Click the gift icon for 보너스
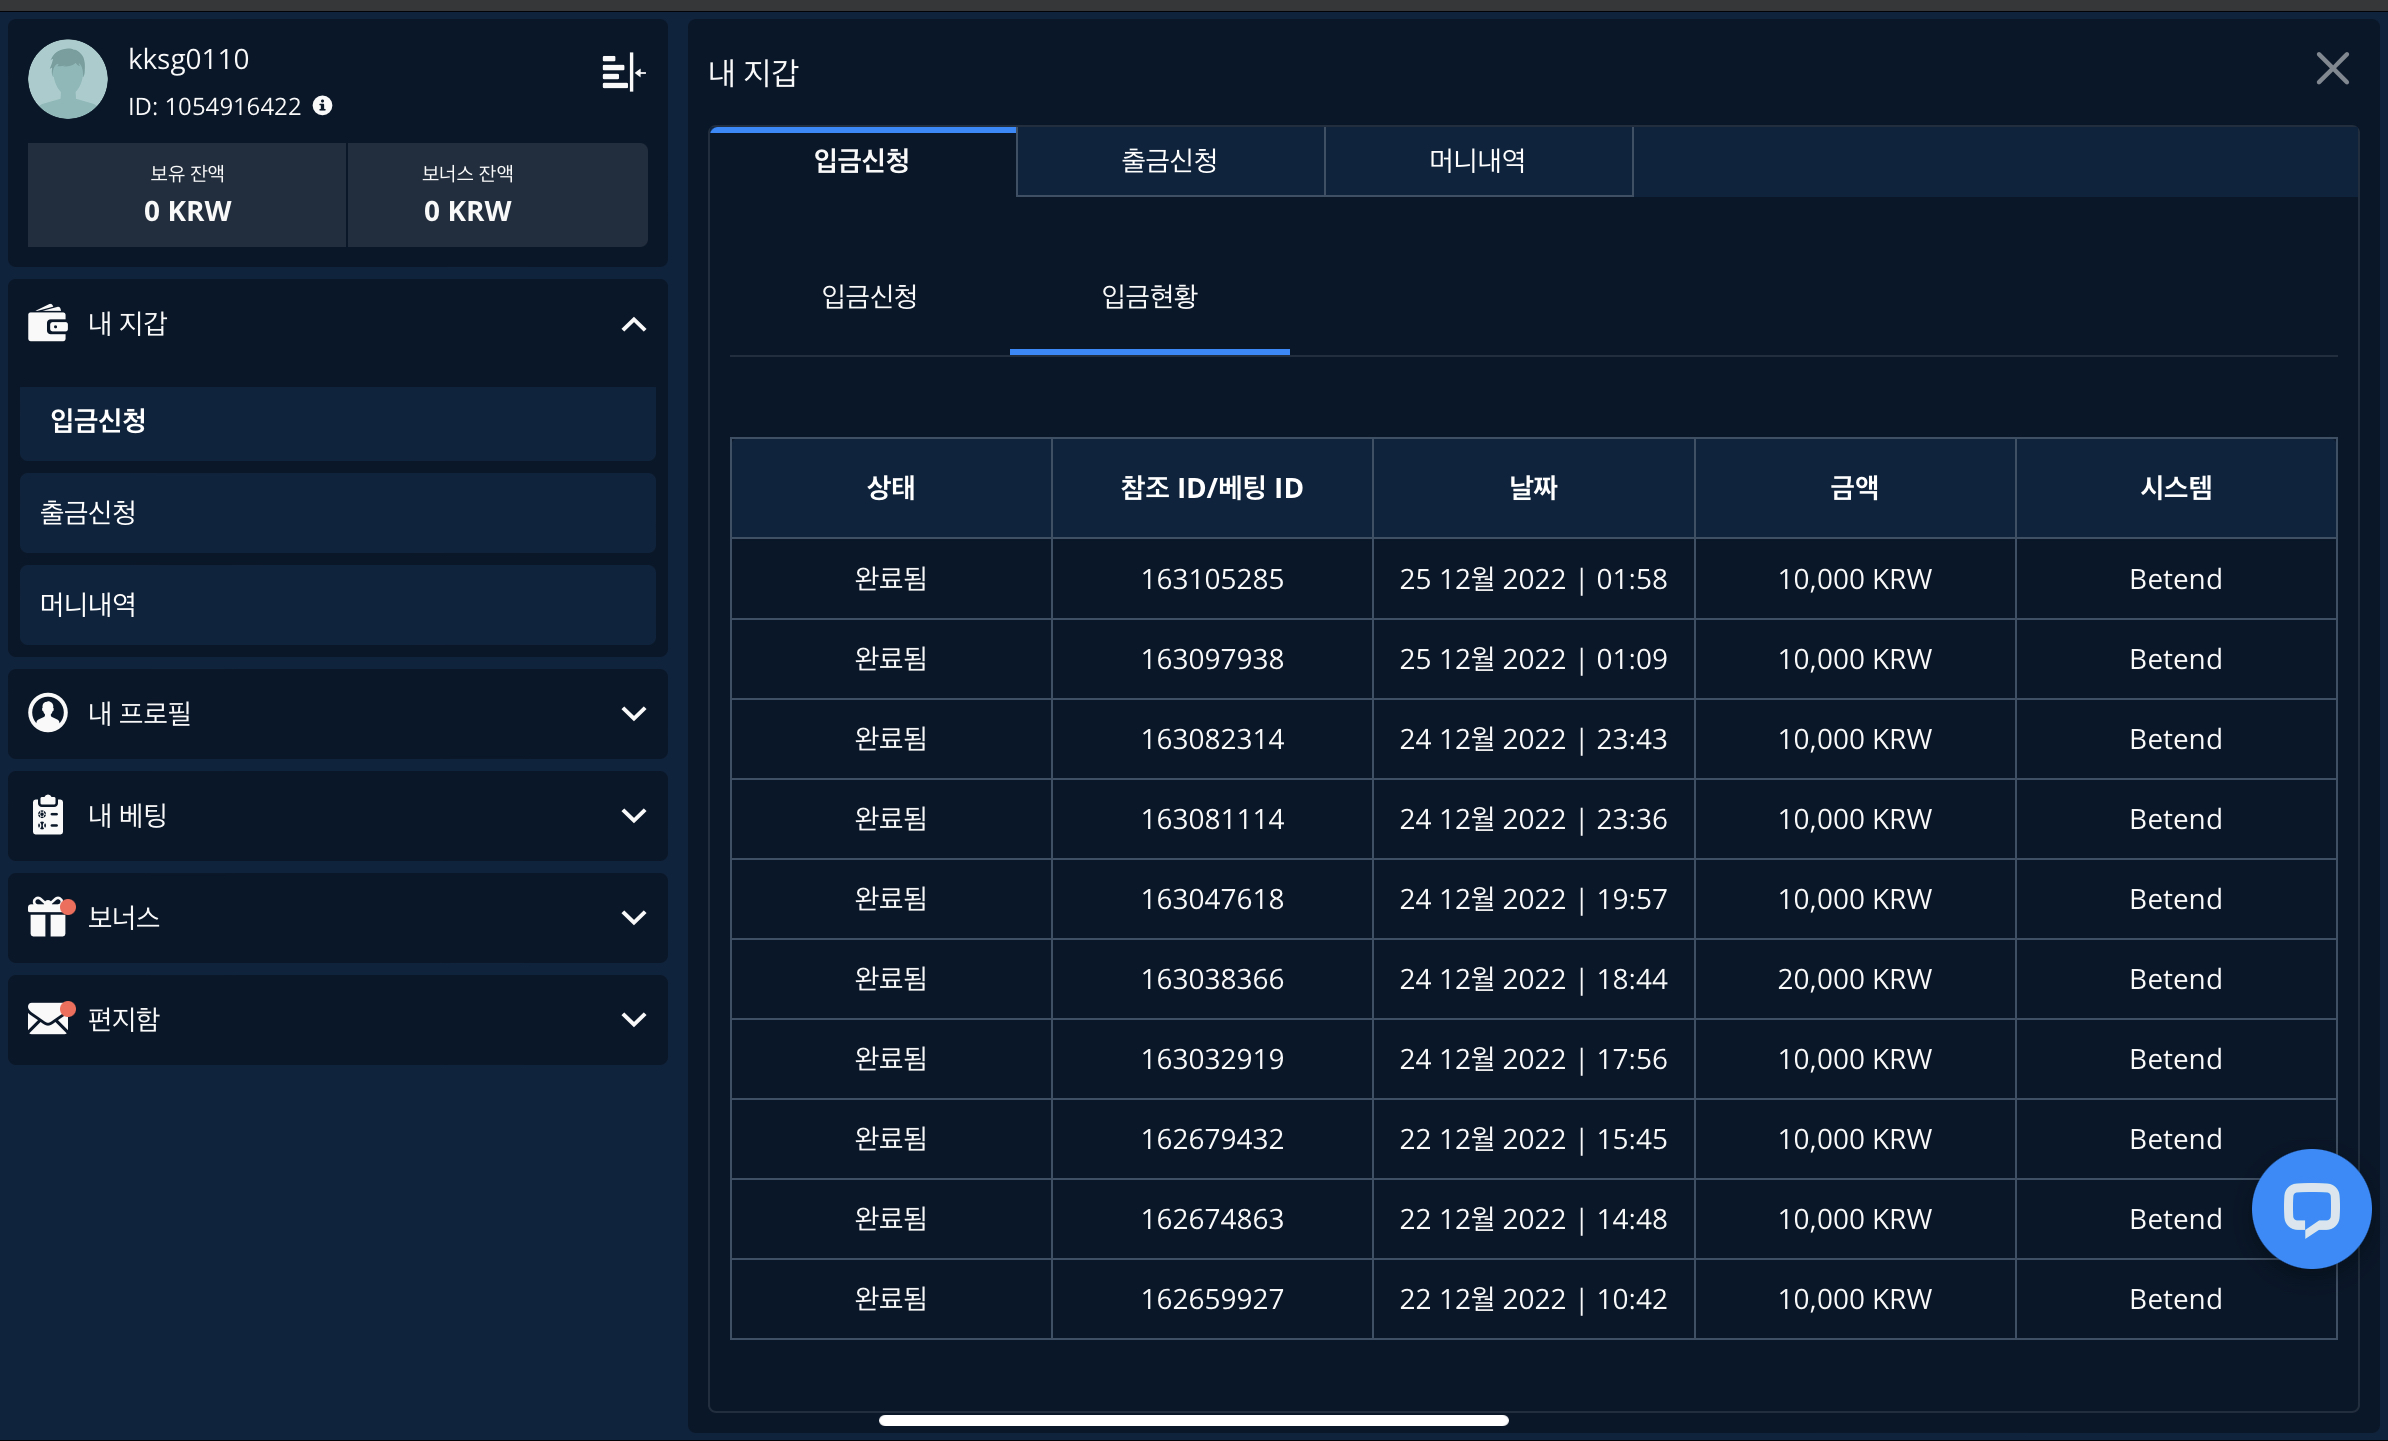 (x=48, y=917)
